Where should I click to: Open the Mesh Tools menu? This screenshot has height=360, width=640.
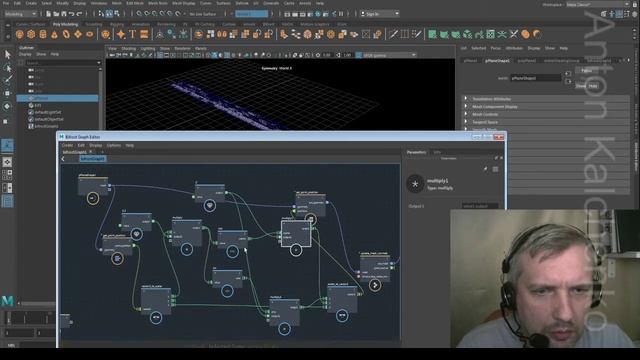tap(158, 3)
